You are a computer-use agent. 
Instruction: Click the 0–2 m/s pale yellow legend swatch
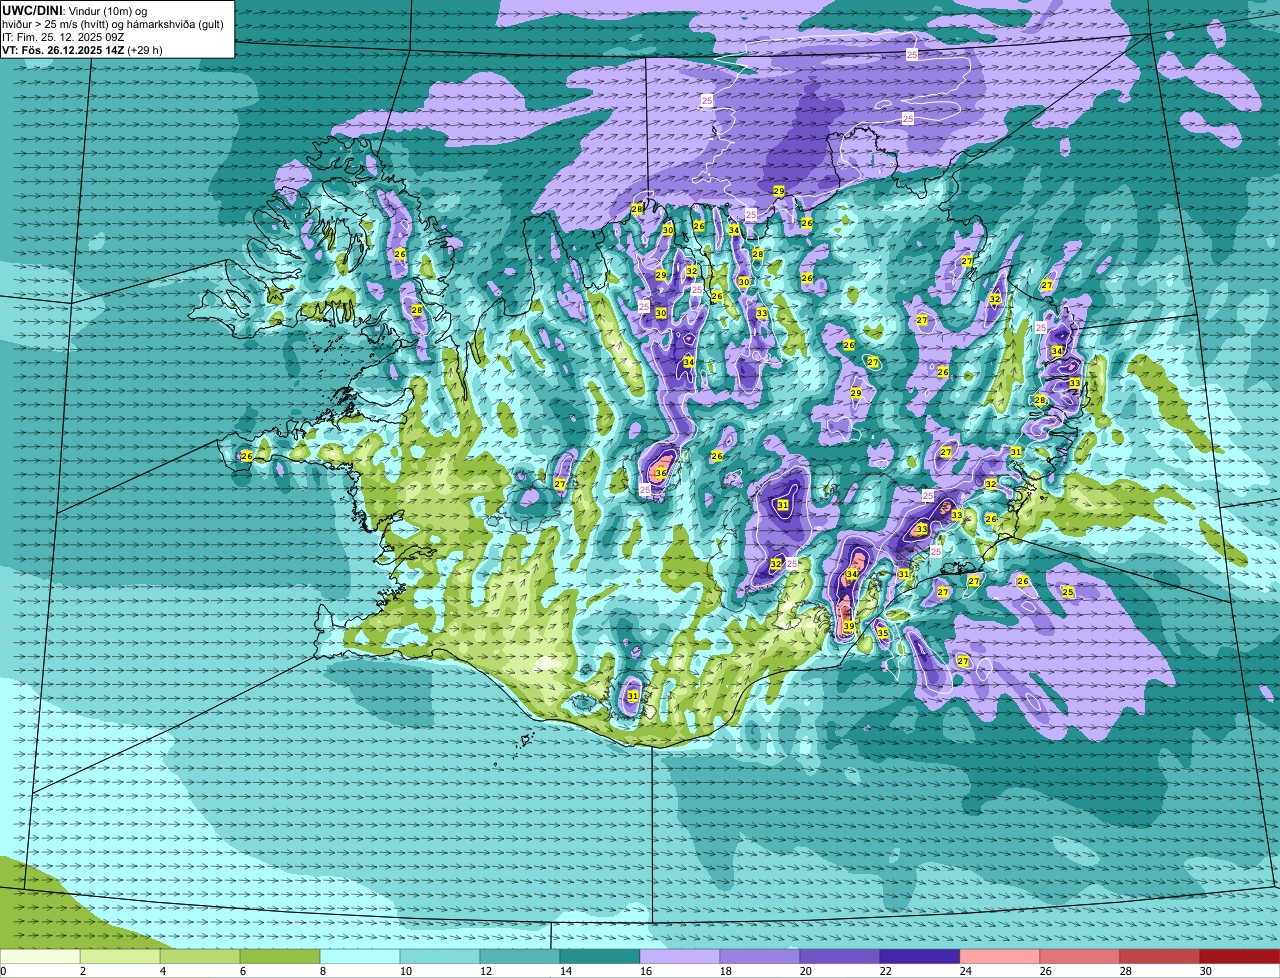point(40,957)
